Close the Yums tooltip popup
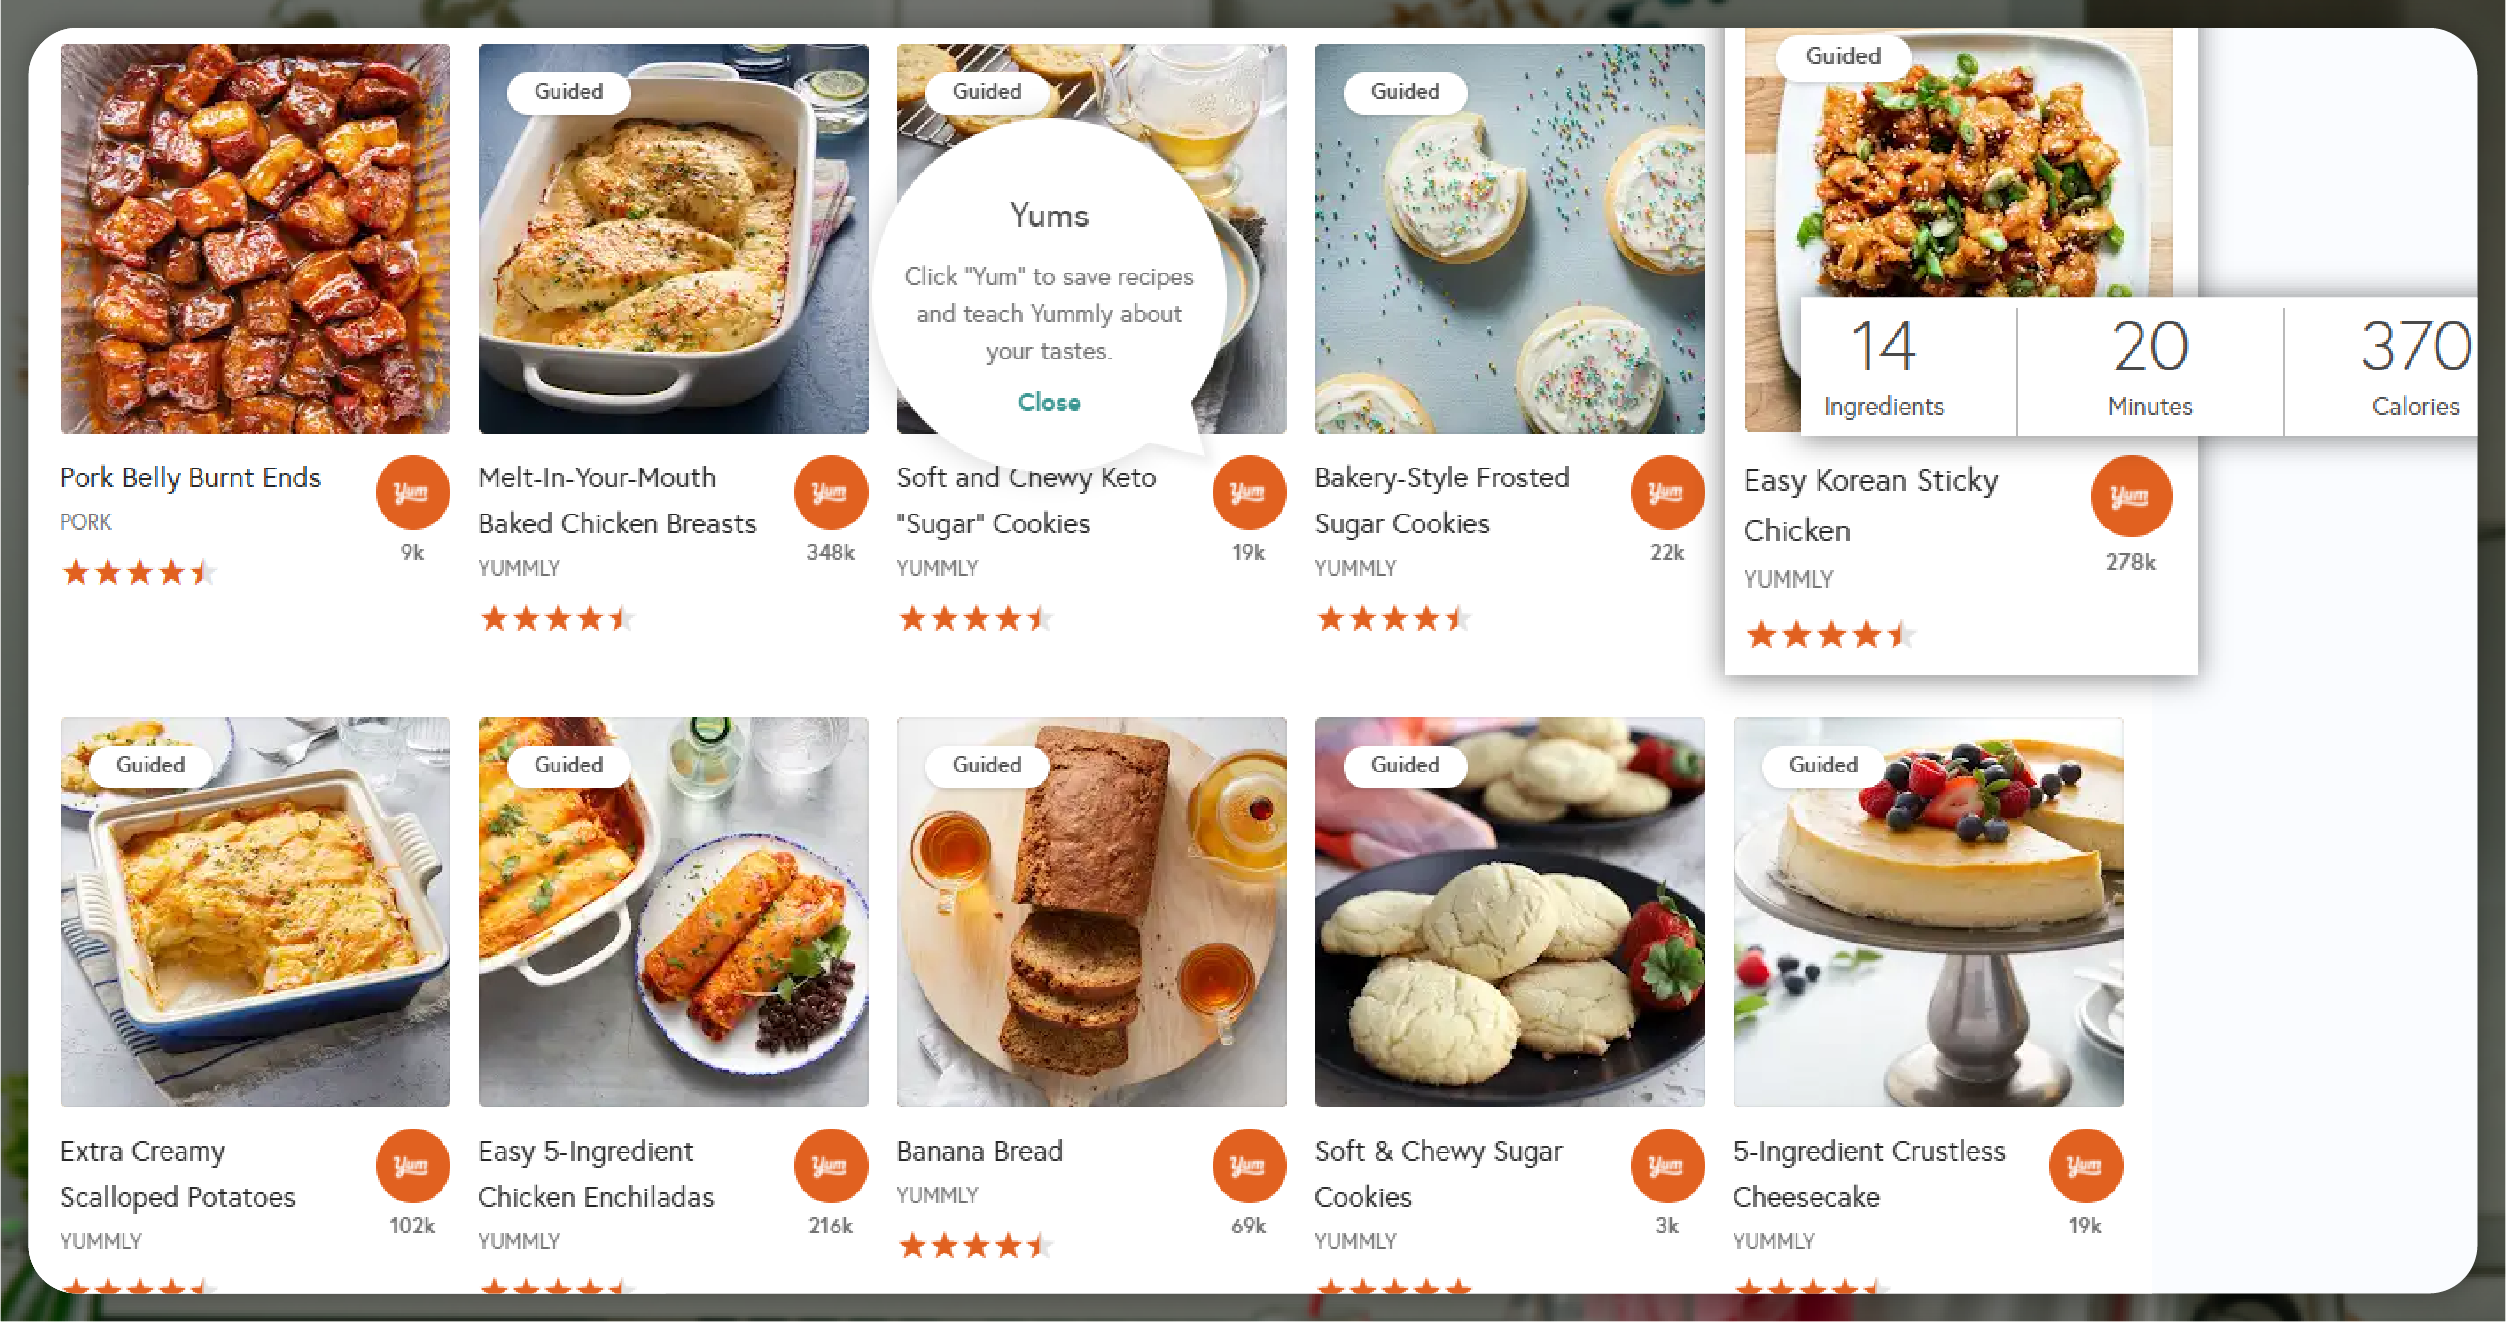This screenshot has width=2506, height=1323. point(1049,402)
